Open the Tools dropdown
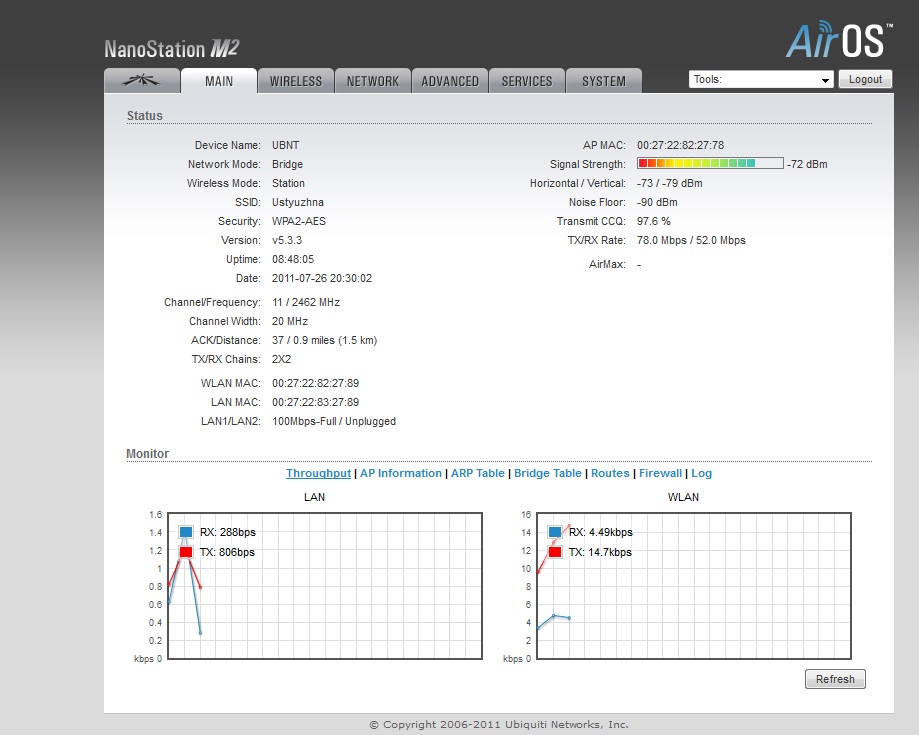The width and height of the screenshot is (919, 735). (761, 79)
